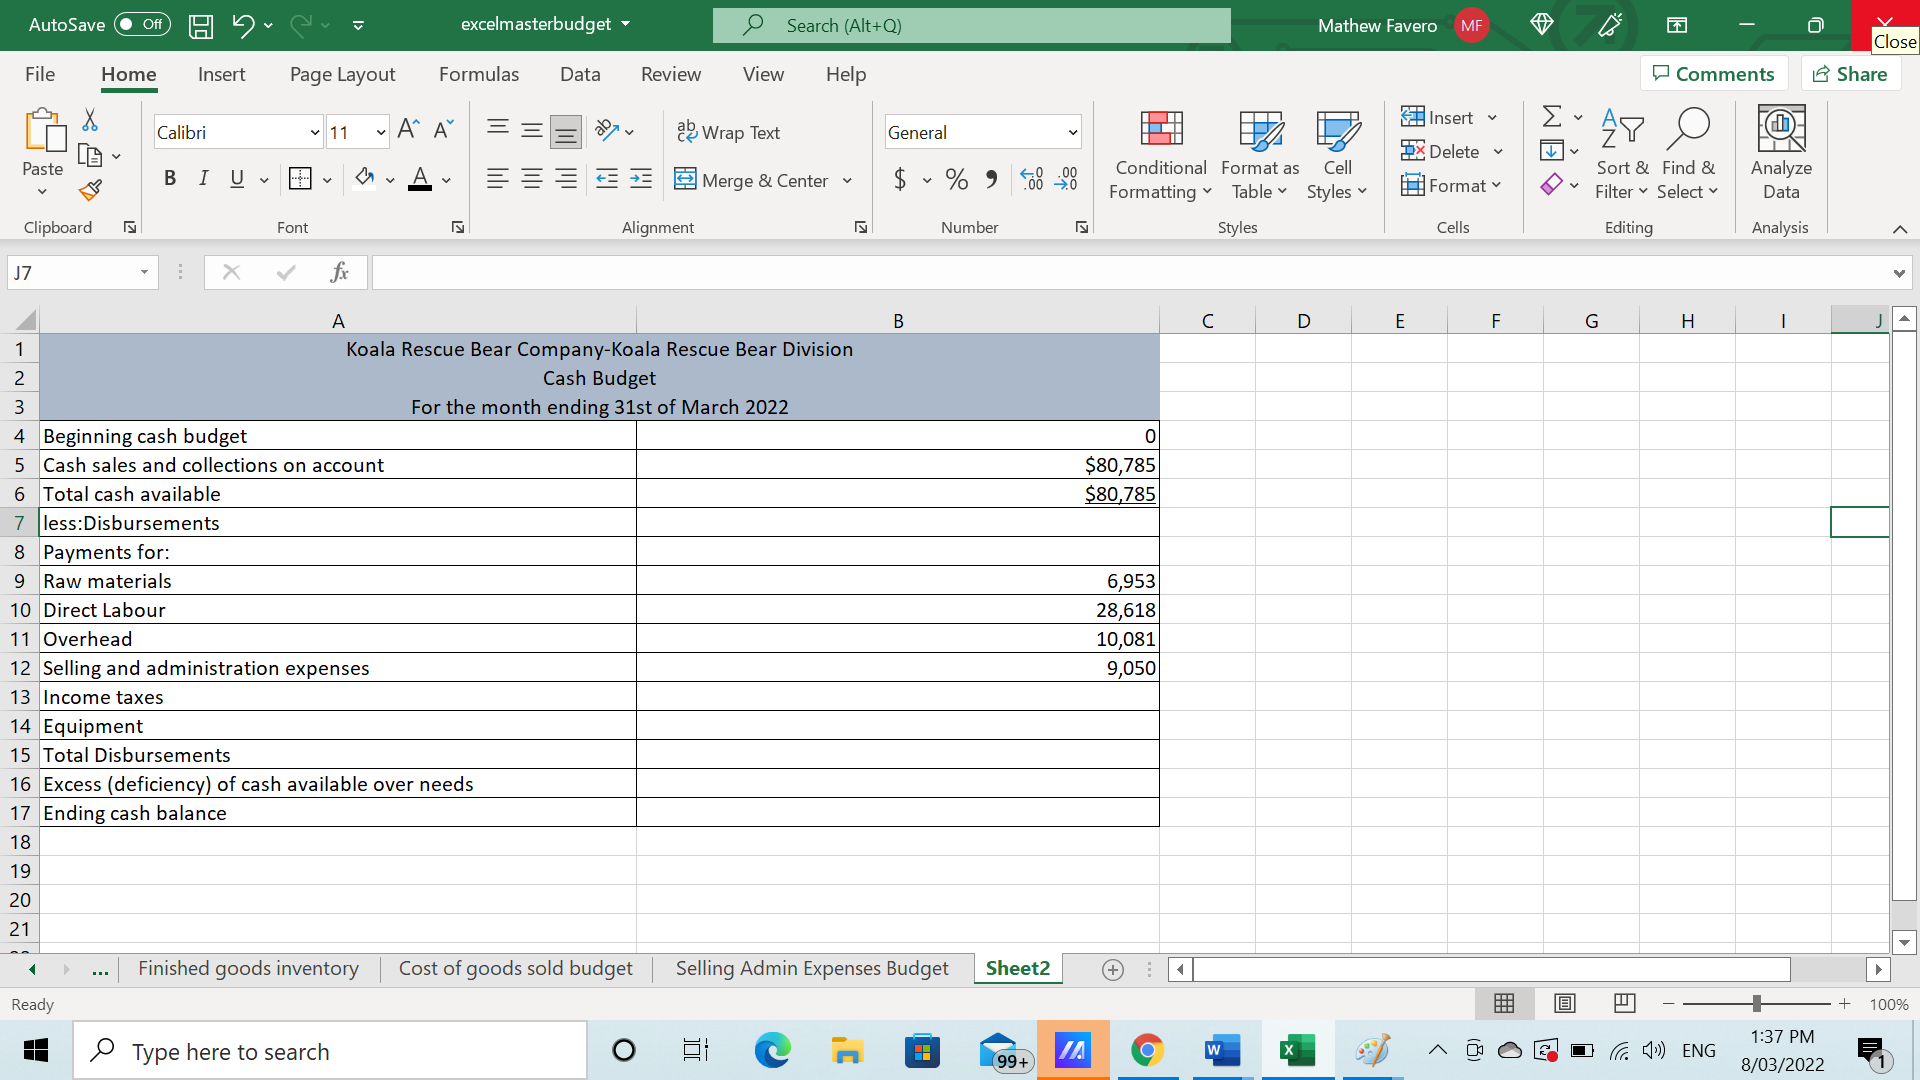This screenshot has width=1920, height=1080.
Task: Toggle Middle Align vertical alignment
Action: coord(532,130)
